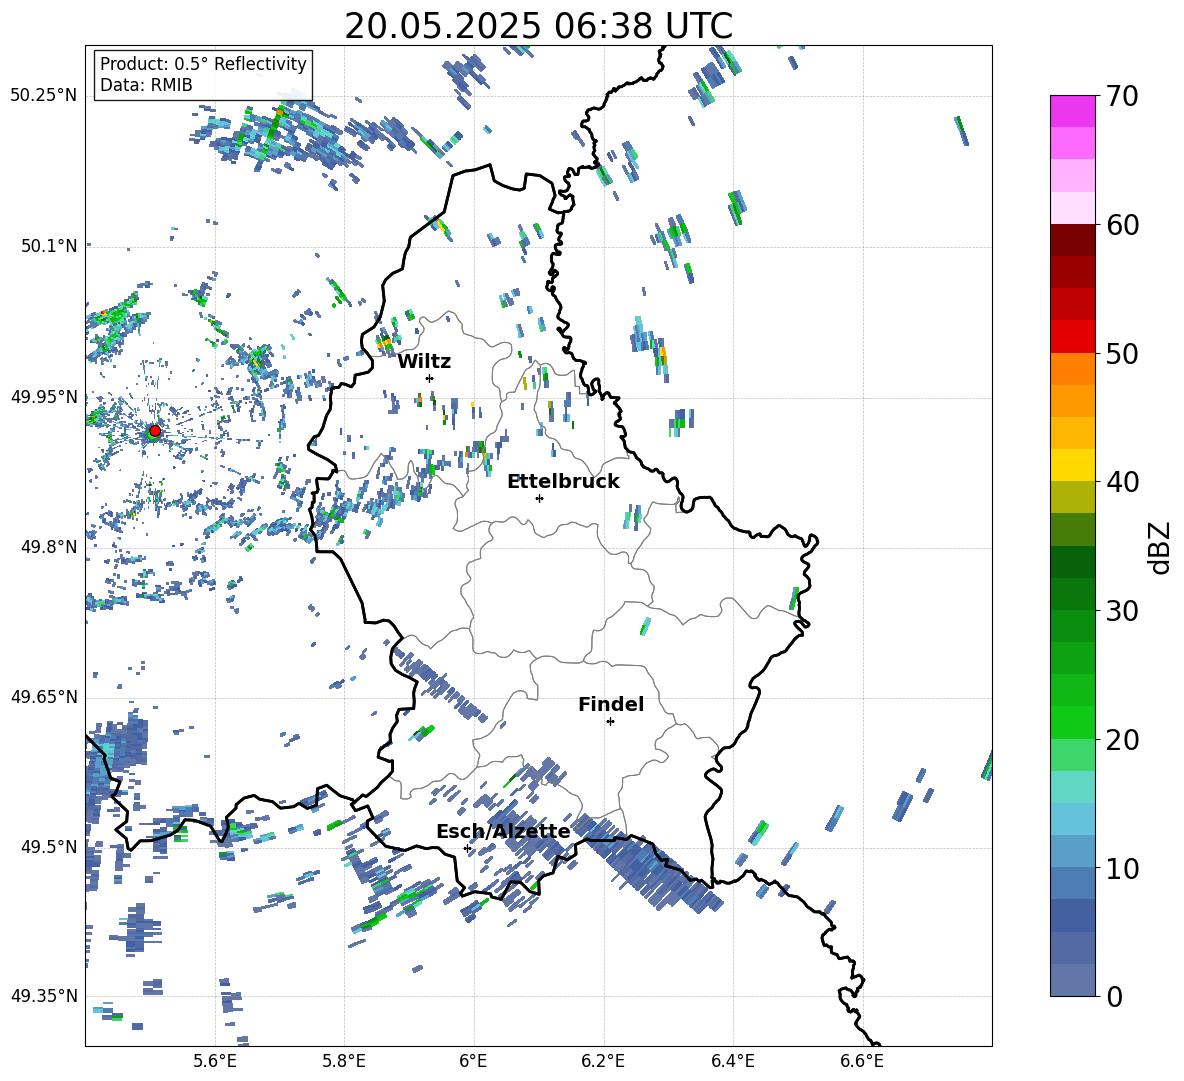1184x1081 pixels.
Task: Click the 49.65°N latitude label
Action: click(44, 696)
